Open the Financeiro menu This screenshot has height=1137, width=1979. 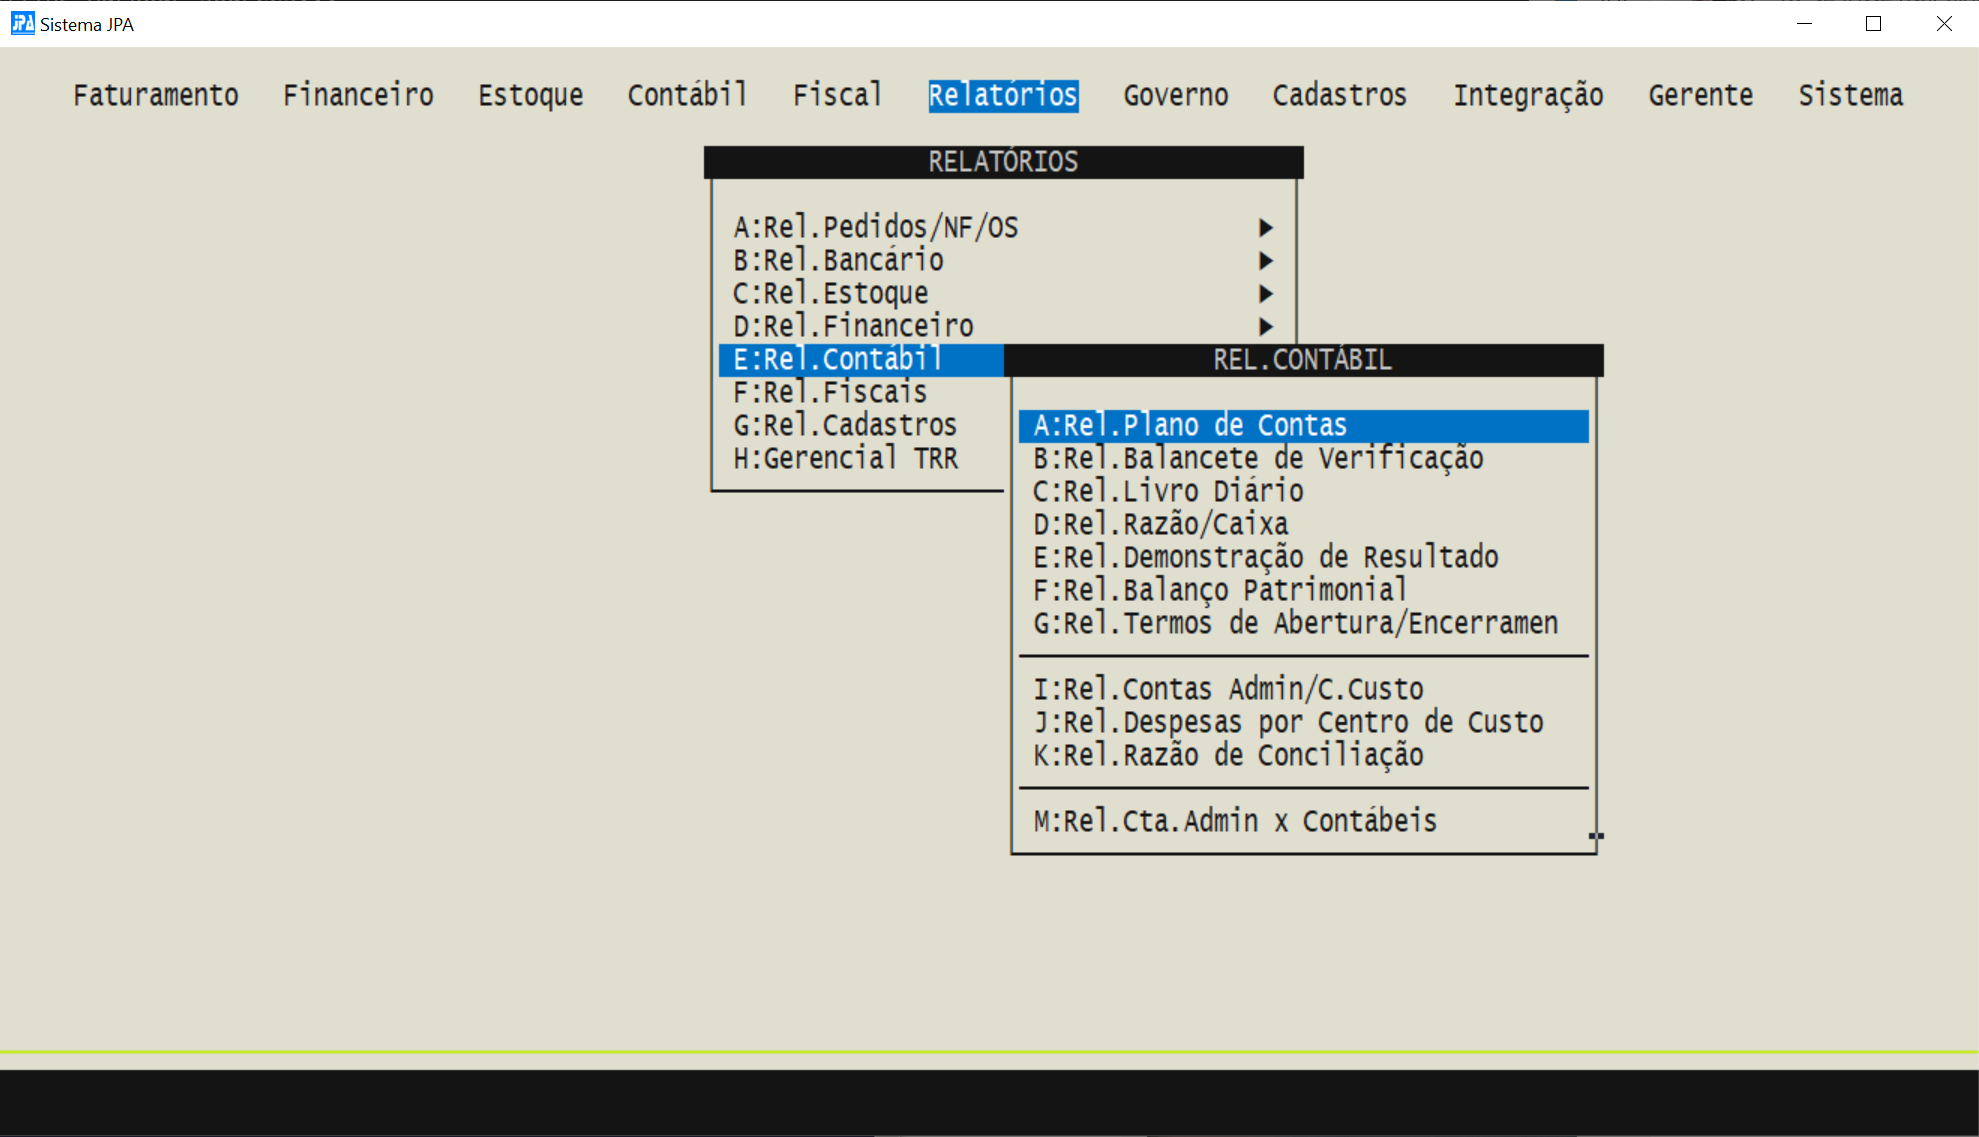358,95
